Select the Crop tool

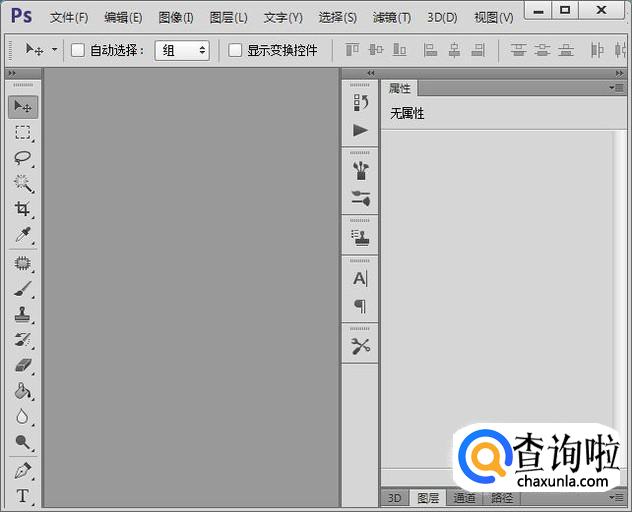23,209
